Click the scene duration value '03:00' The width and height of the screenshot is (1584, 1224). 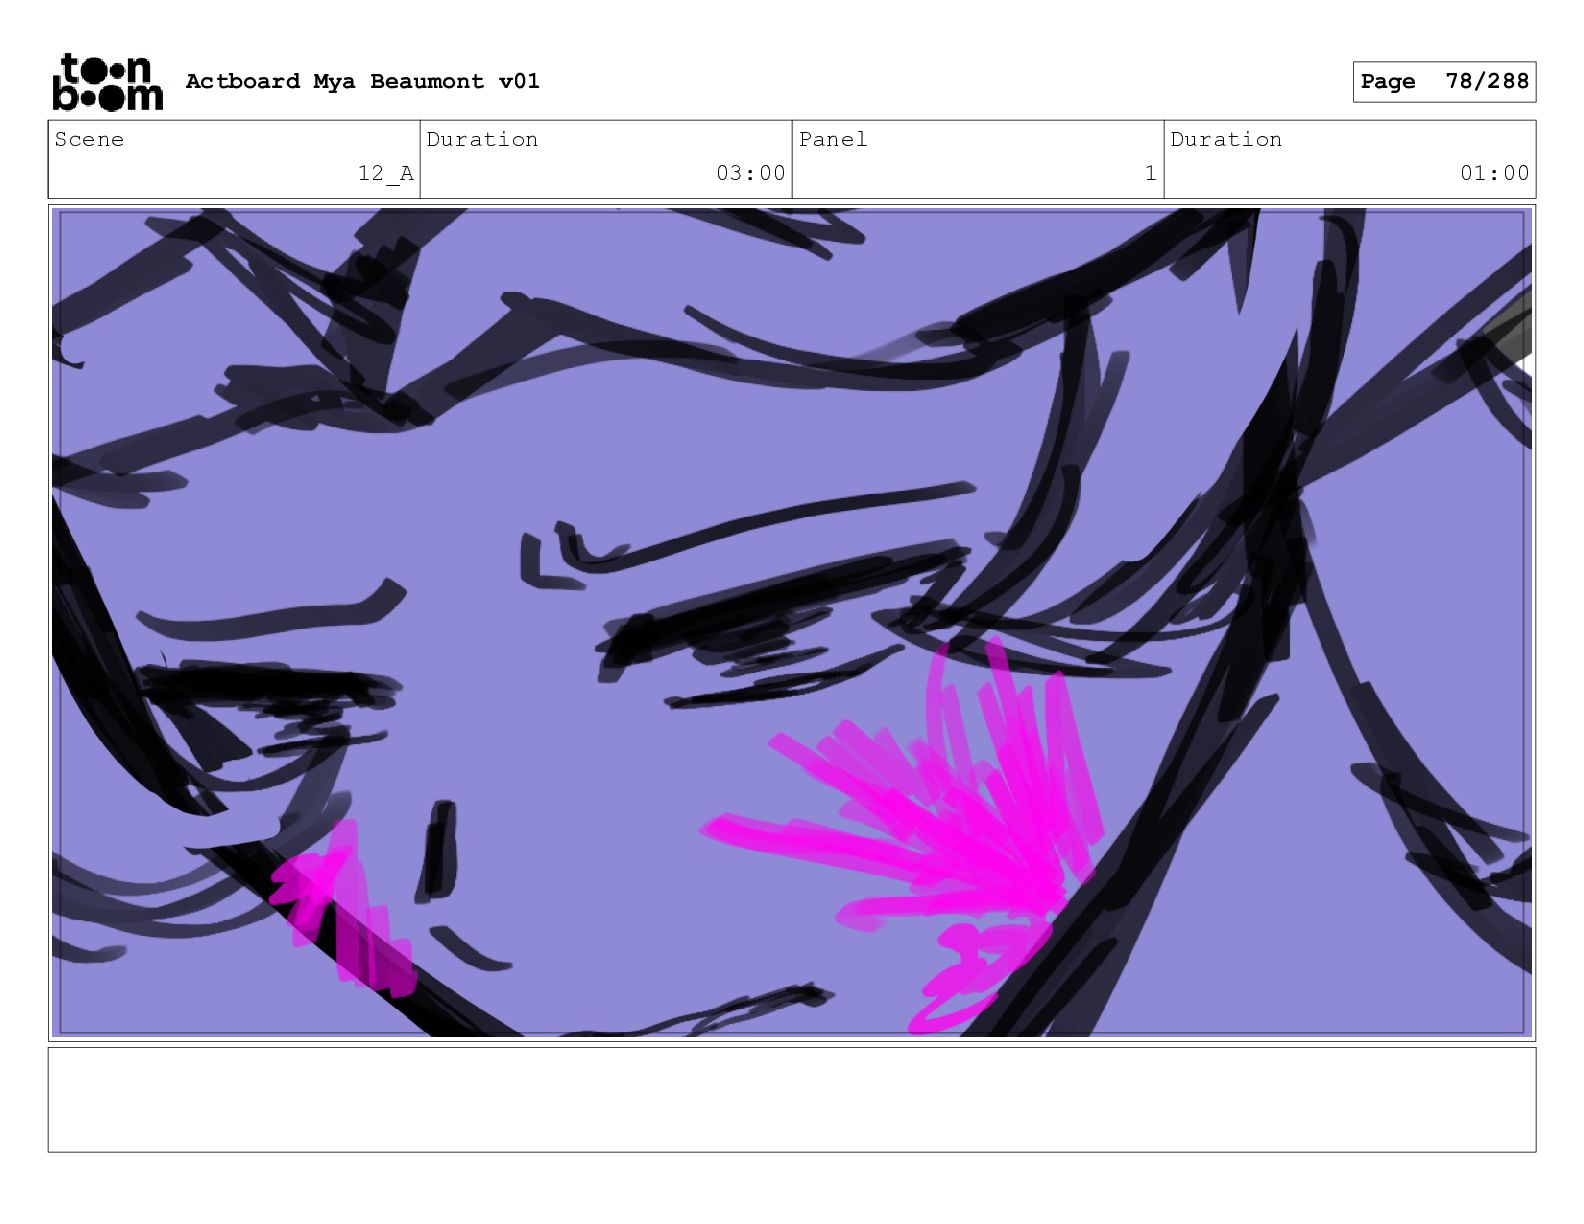point(751,173)
